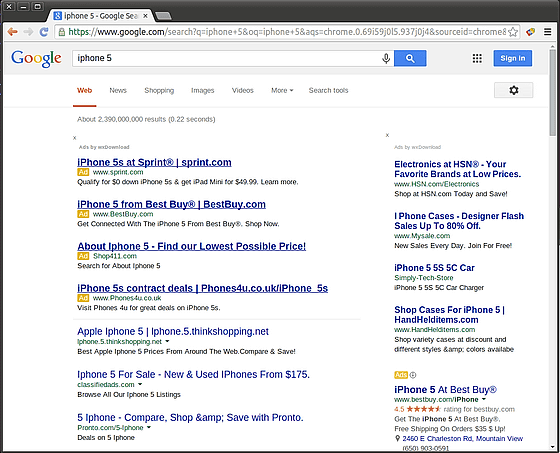Close the right wxDownload ads block
This screenshot has width=560, height=453.
coord(388,135)
